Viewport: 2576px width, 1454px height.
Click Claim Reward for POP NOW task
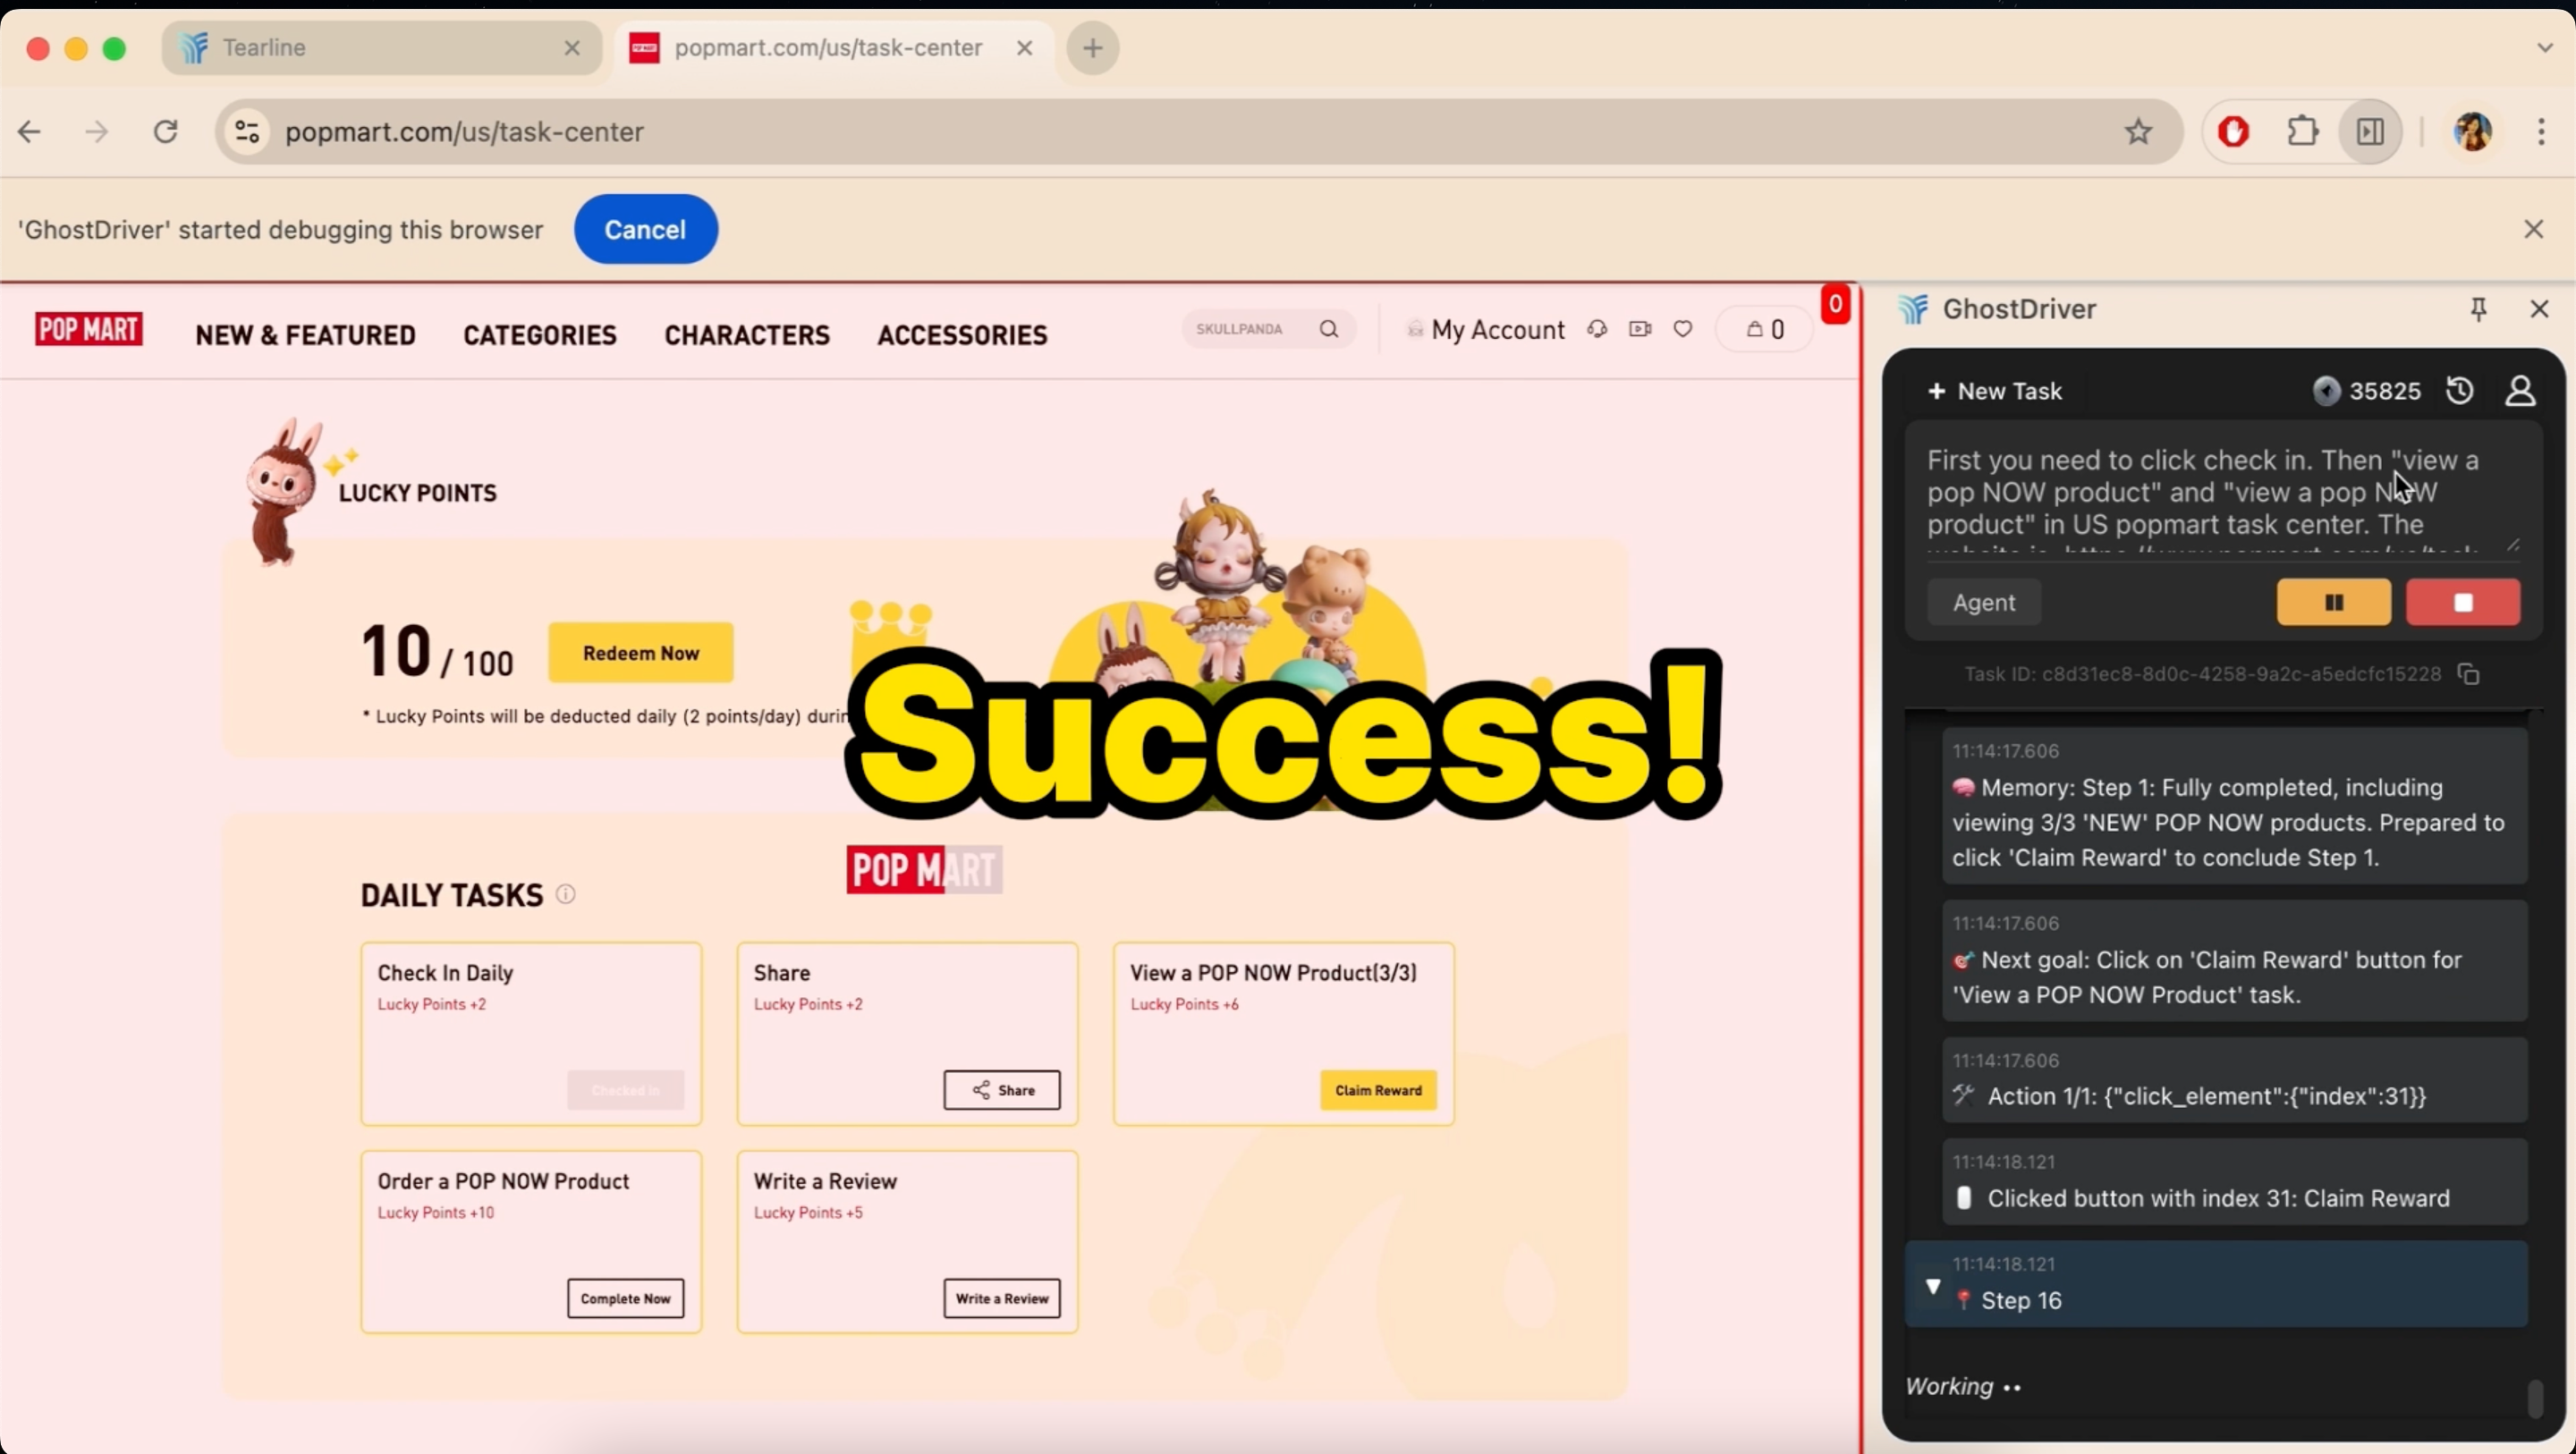1378,1090
